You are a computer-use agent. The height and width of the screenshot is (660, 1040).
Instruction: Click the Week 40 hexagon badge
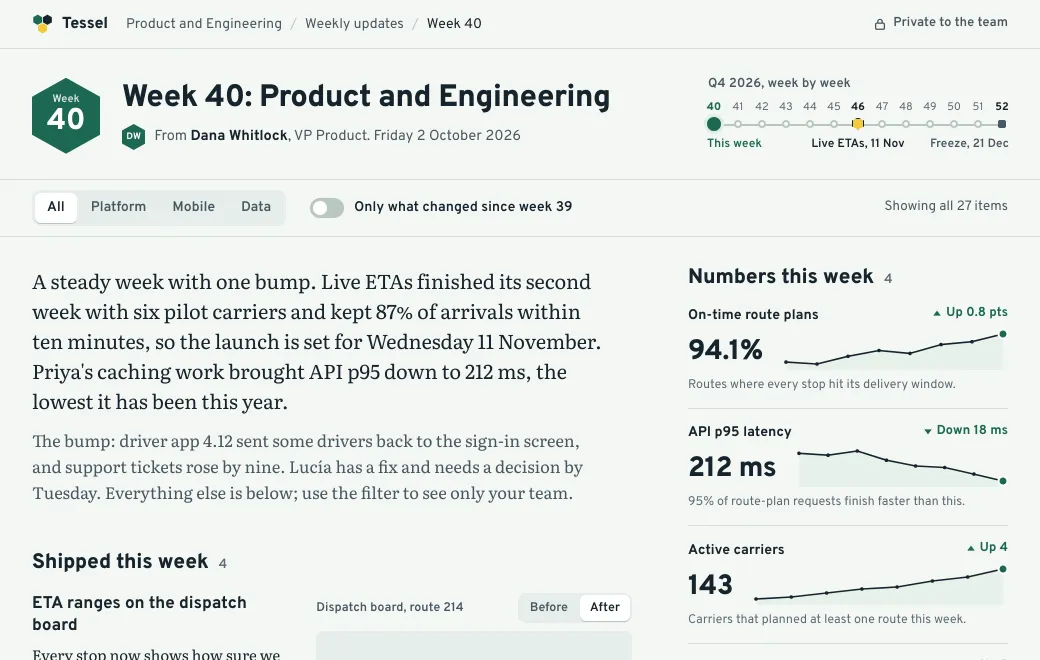click(x=66, y=115)
